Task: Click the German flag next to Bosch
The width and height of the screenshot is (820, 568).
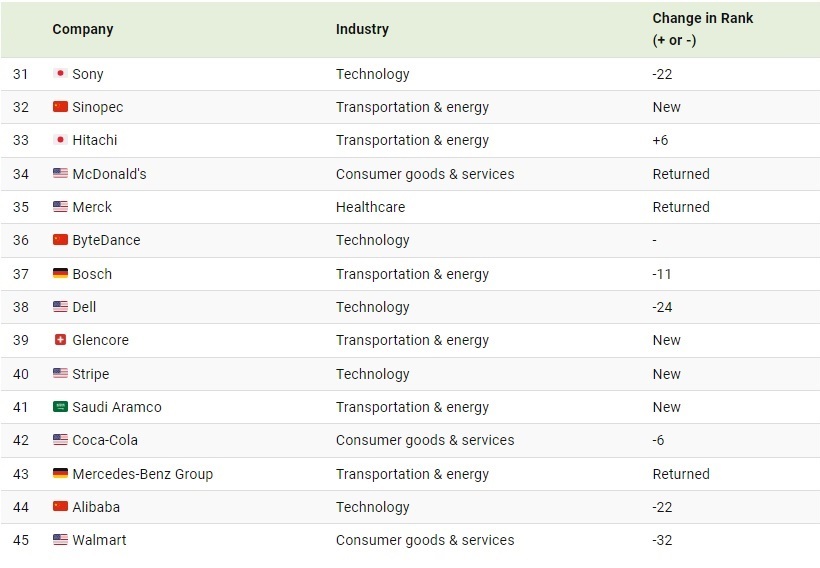Action: pos(60,273)
